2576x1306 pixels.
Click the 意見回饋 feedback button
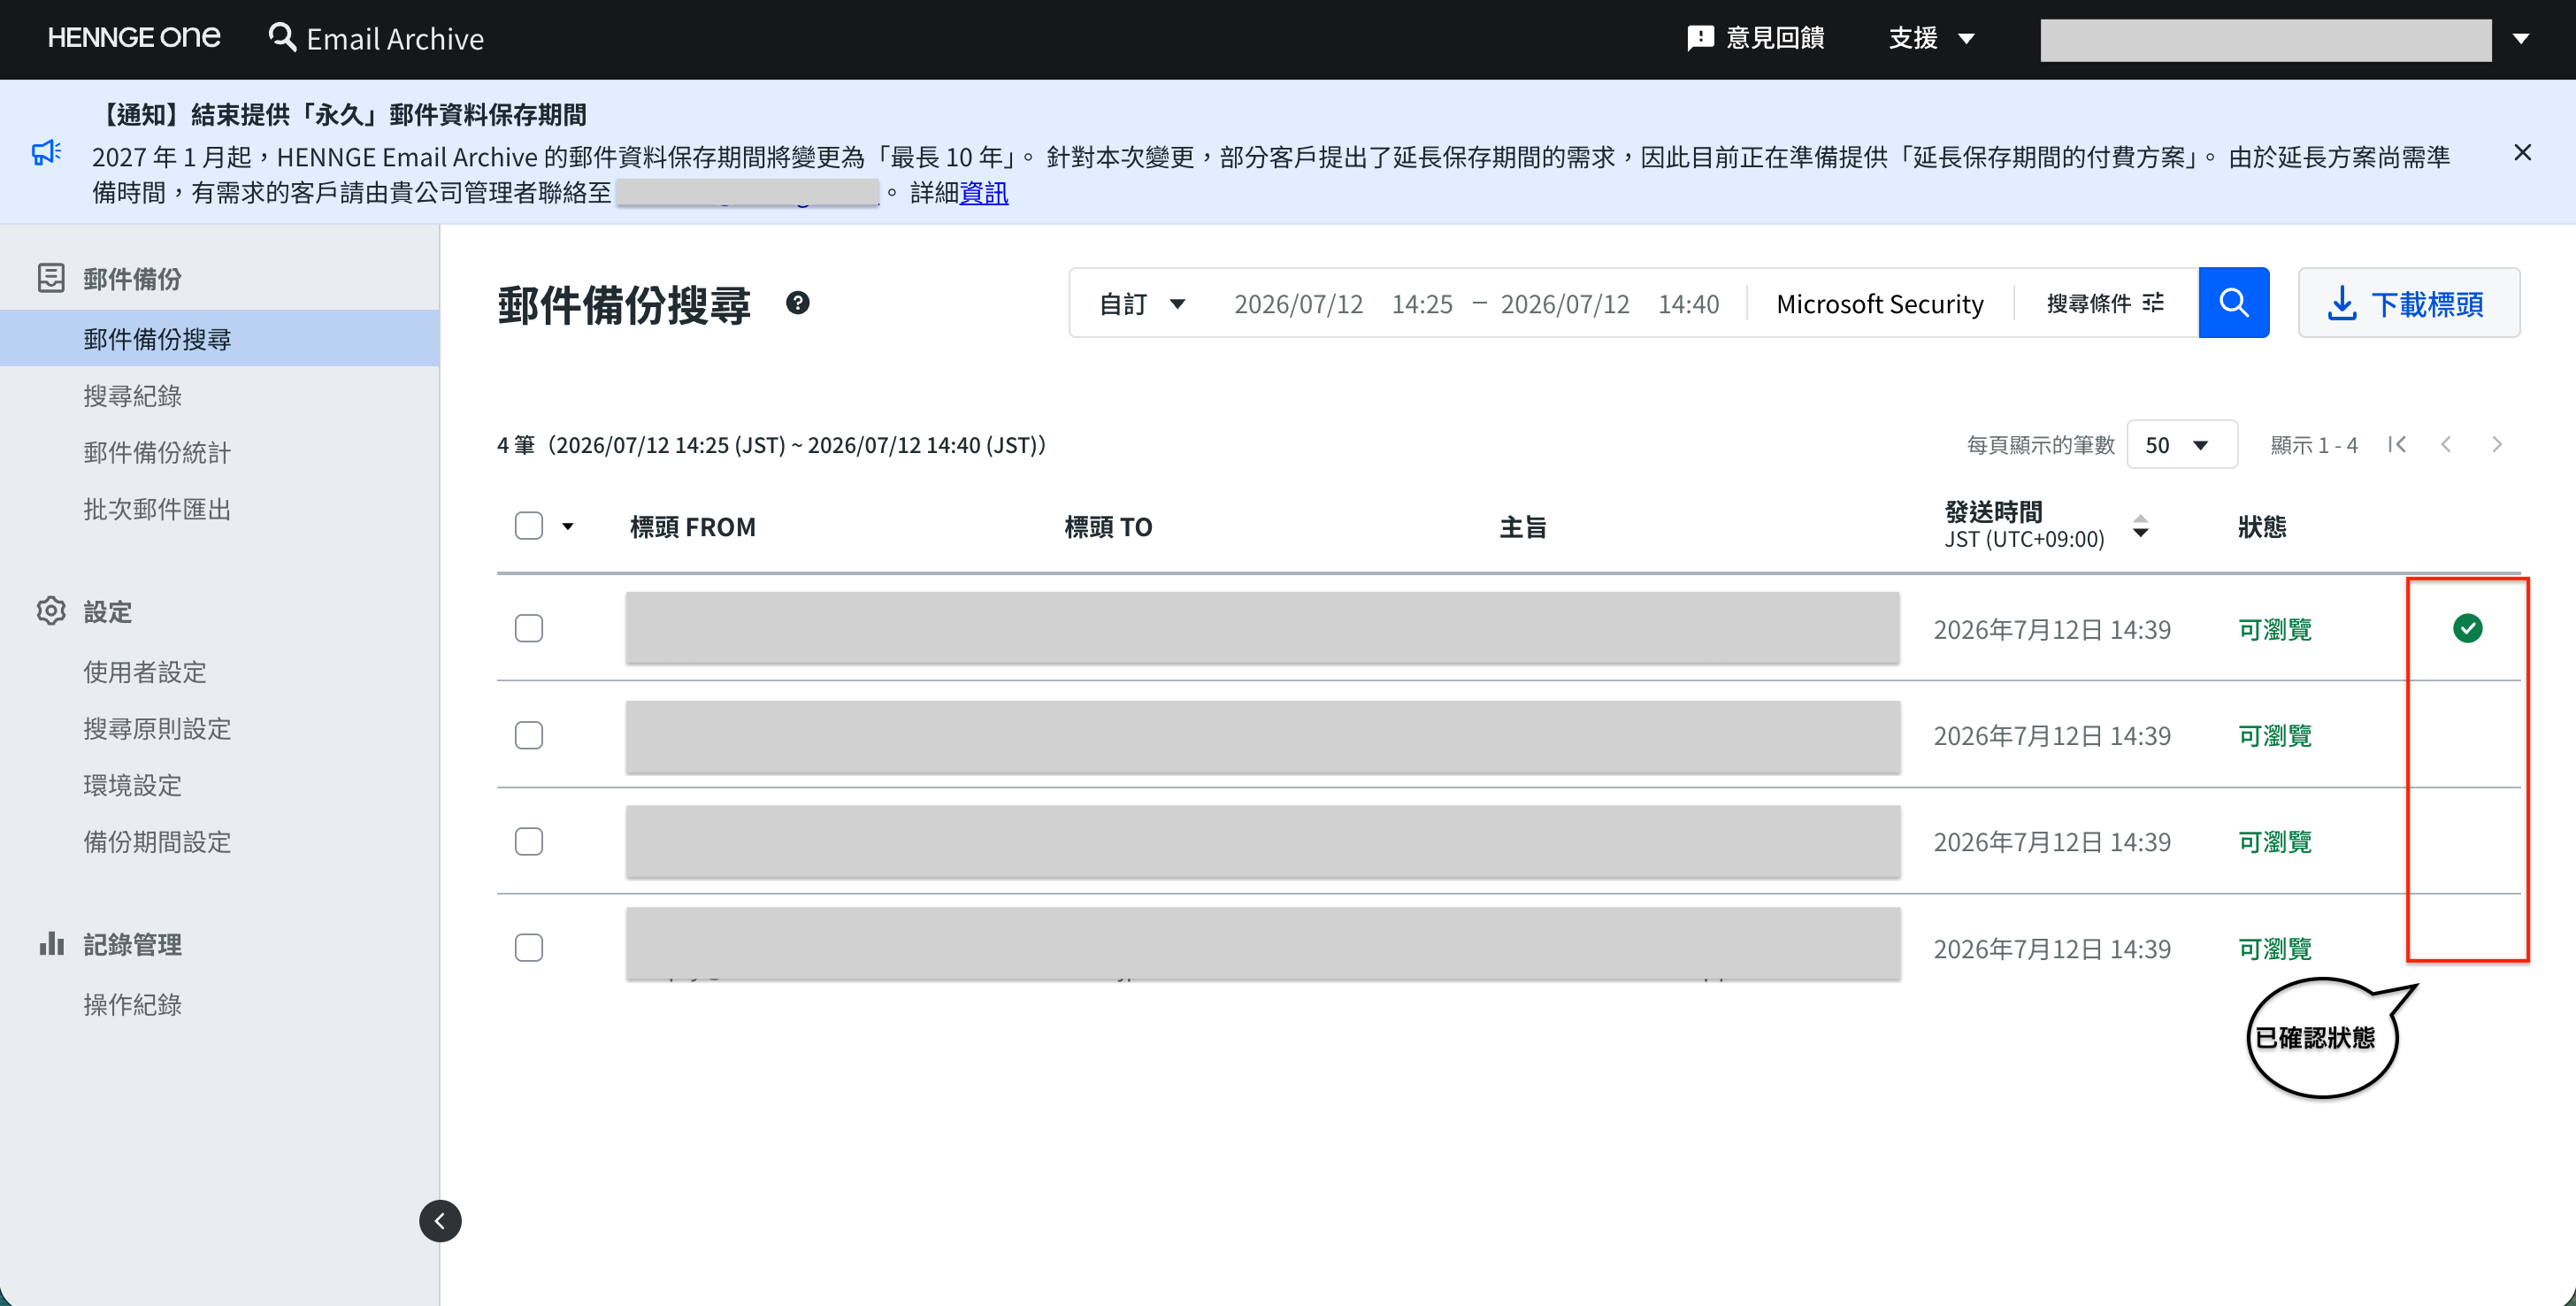[1755, 38]
